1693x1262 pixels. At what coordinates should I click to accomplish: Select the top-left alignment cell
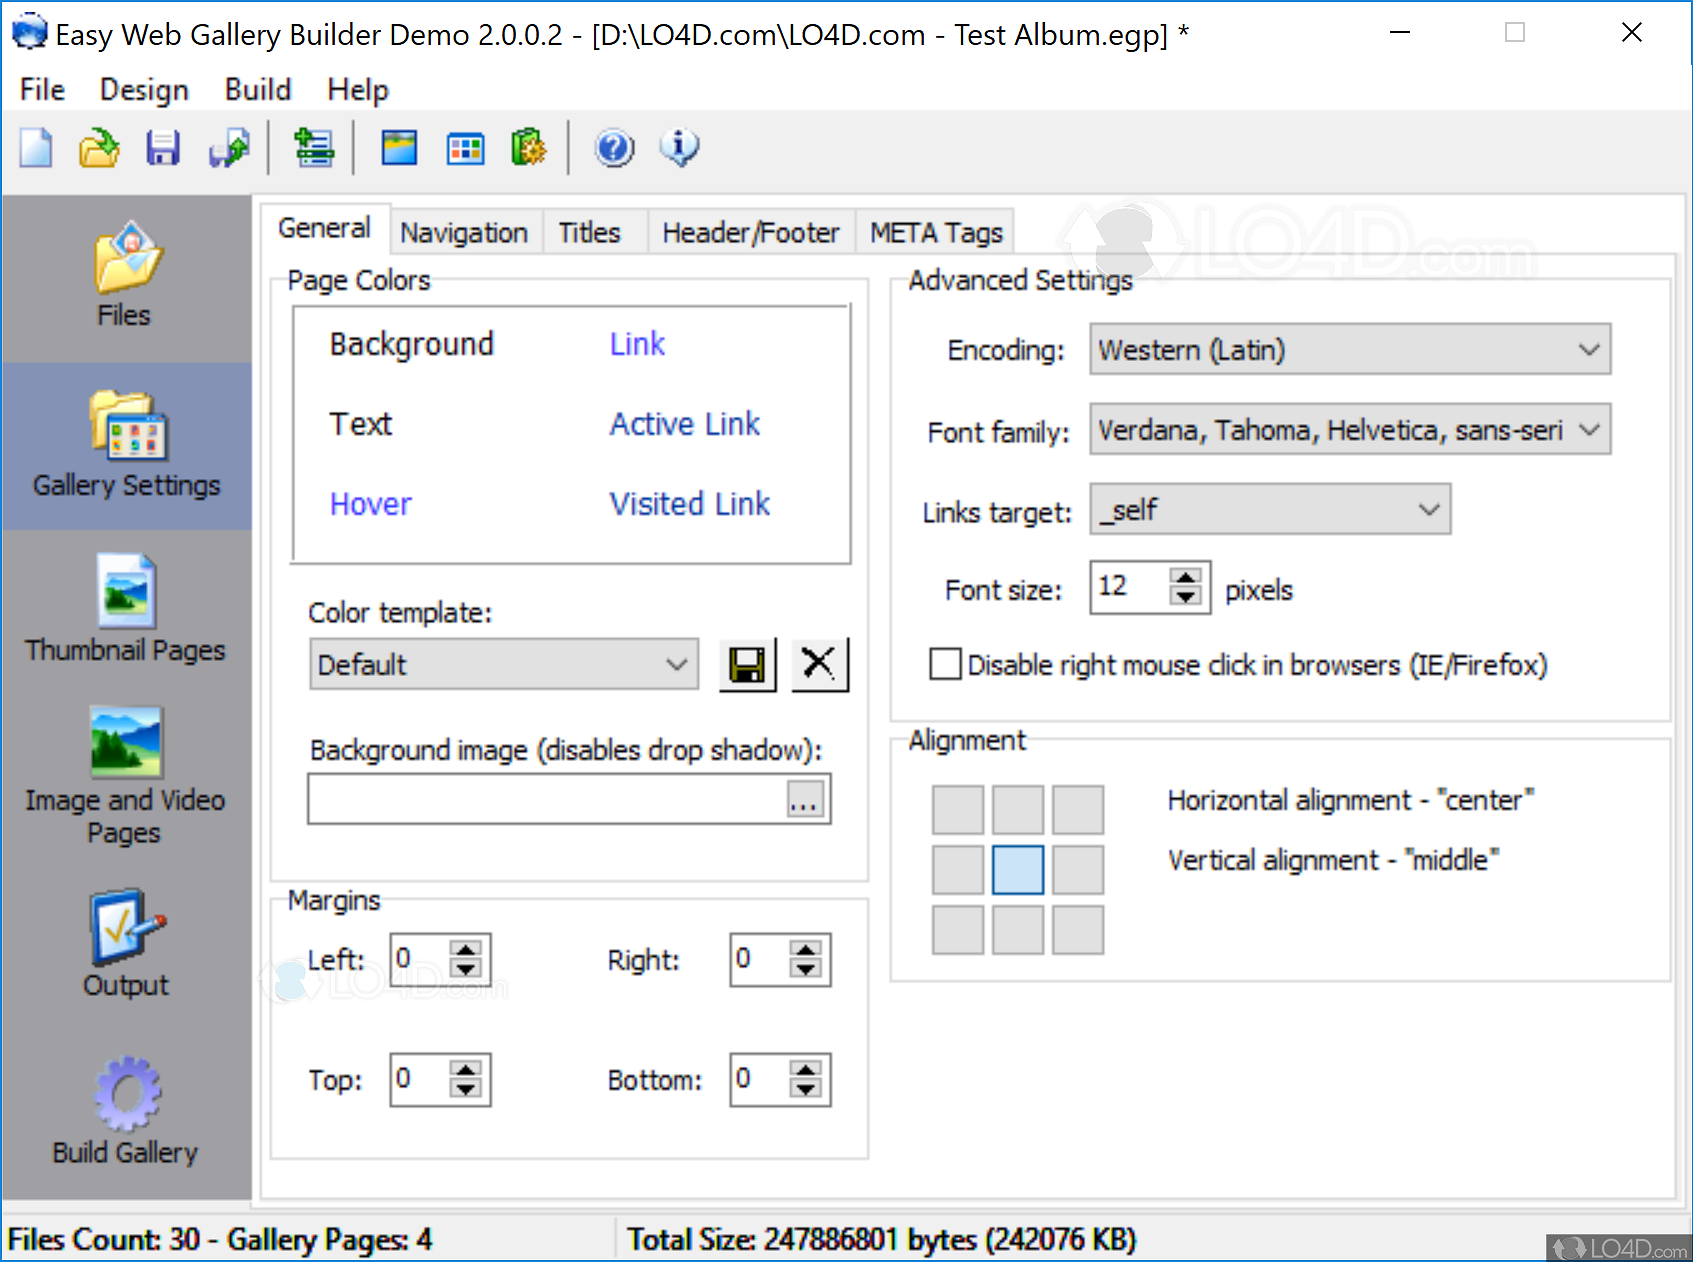click(x=957, y=809)
